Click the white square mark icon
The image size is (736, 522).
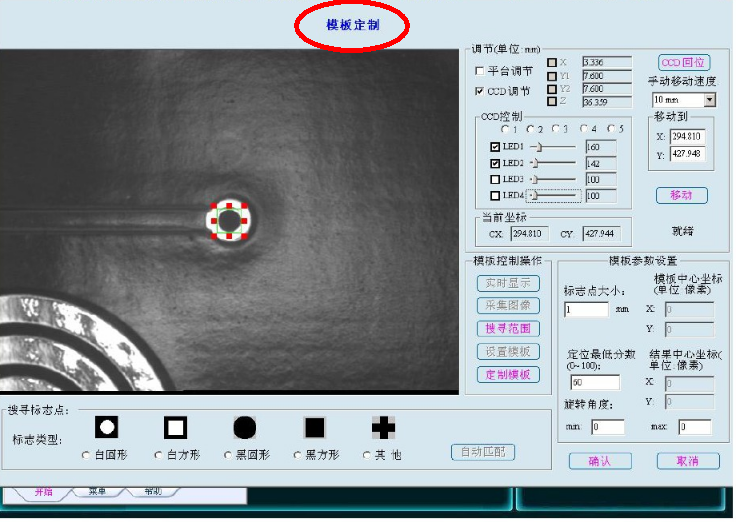(176, 427)
